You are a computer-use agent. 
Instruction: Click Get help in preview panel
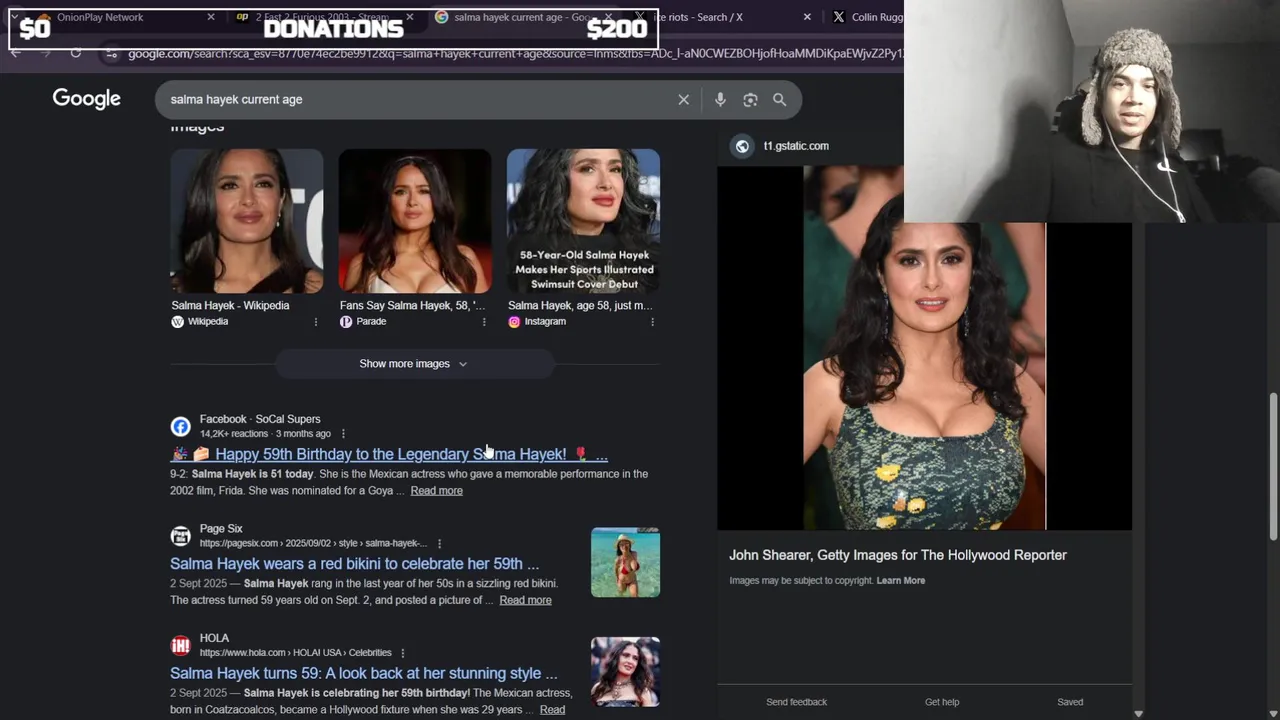[942, 702]
